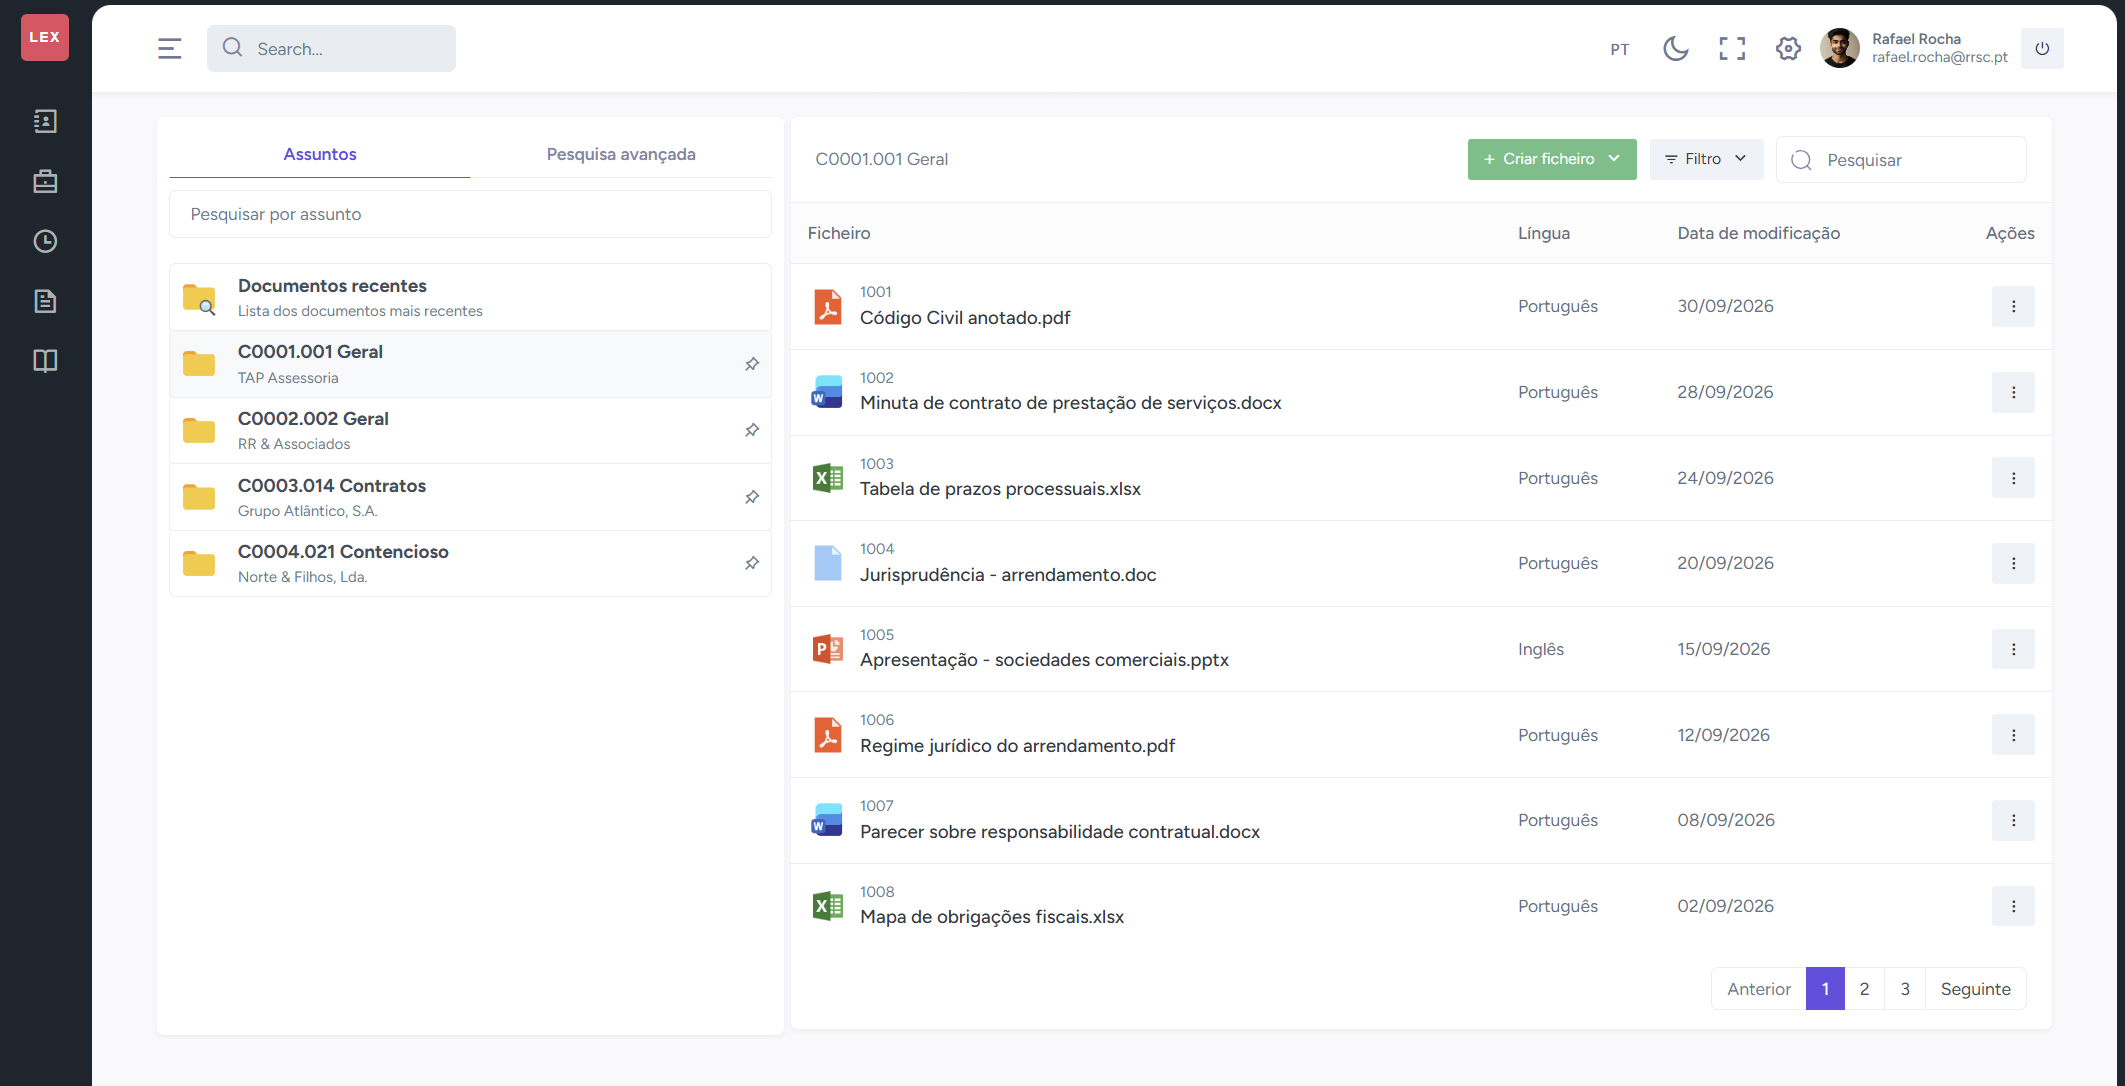Select the C0003.014 Contratos matter
This screenshot has height=1086, width=2125.
[470, 497]
